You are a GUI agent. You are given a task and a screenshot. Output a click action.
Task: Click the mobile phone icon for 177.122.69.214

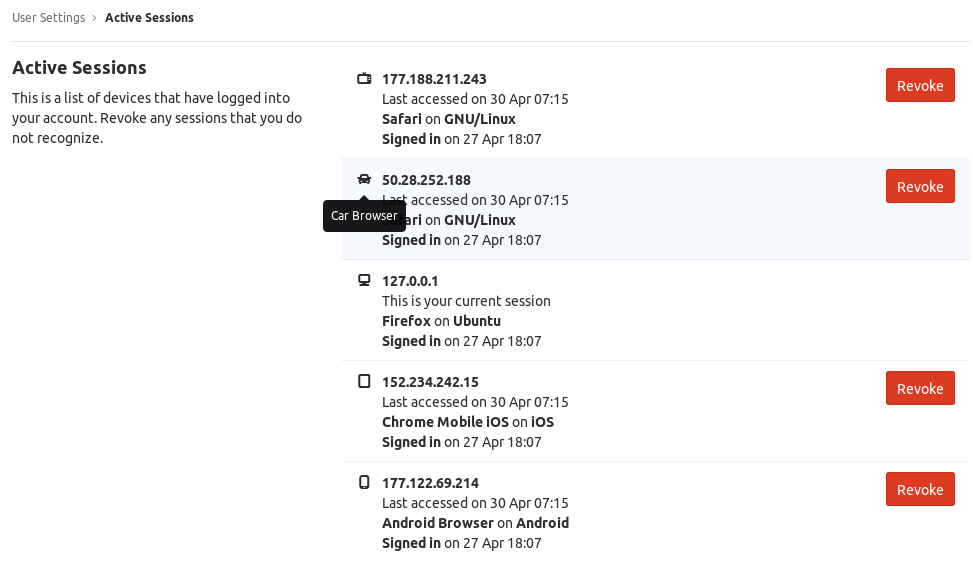tap(364, 483)
